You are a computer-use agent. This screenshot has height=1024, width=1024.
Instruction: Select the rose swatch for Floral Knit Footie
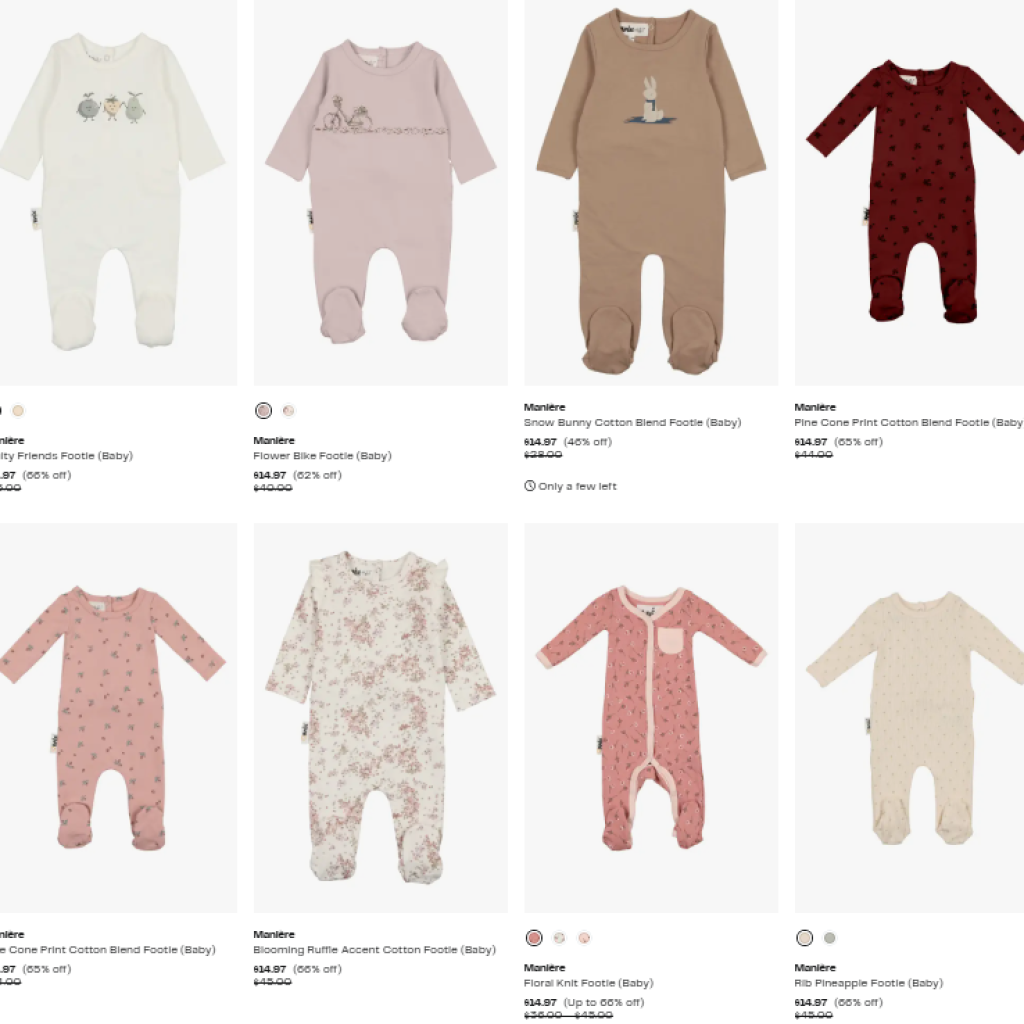(534, 938)
